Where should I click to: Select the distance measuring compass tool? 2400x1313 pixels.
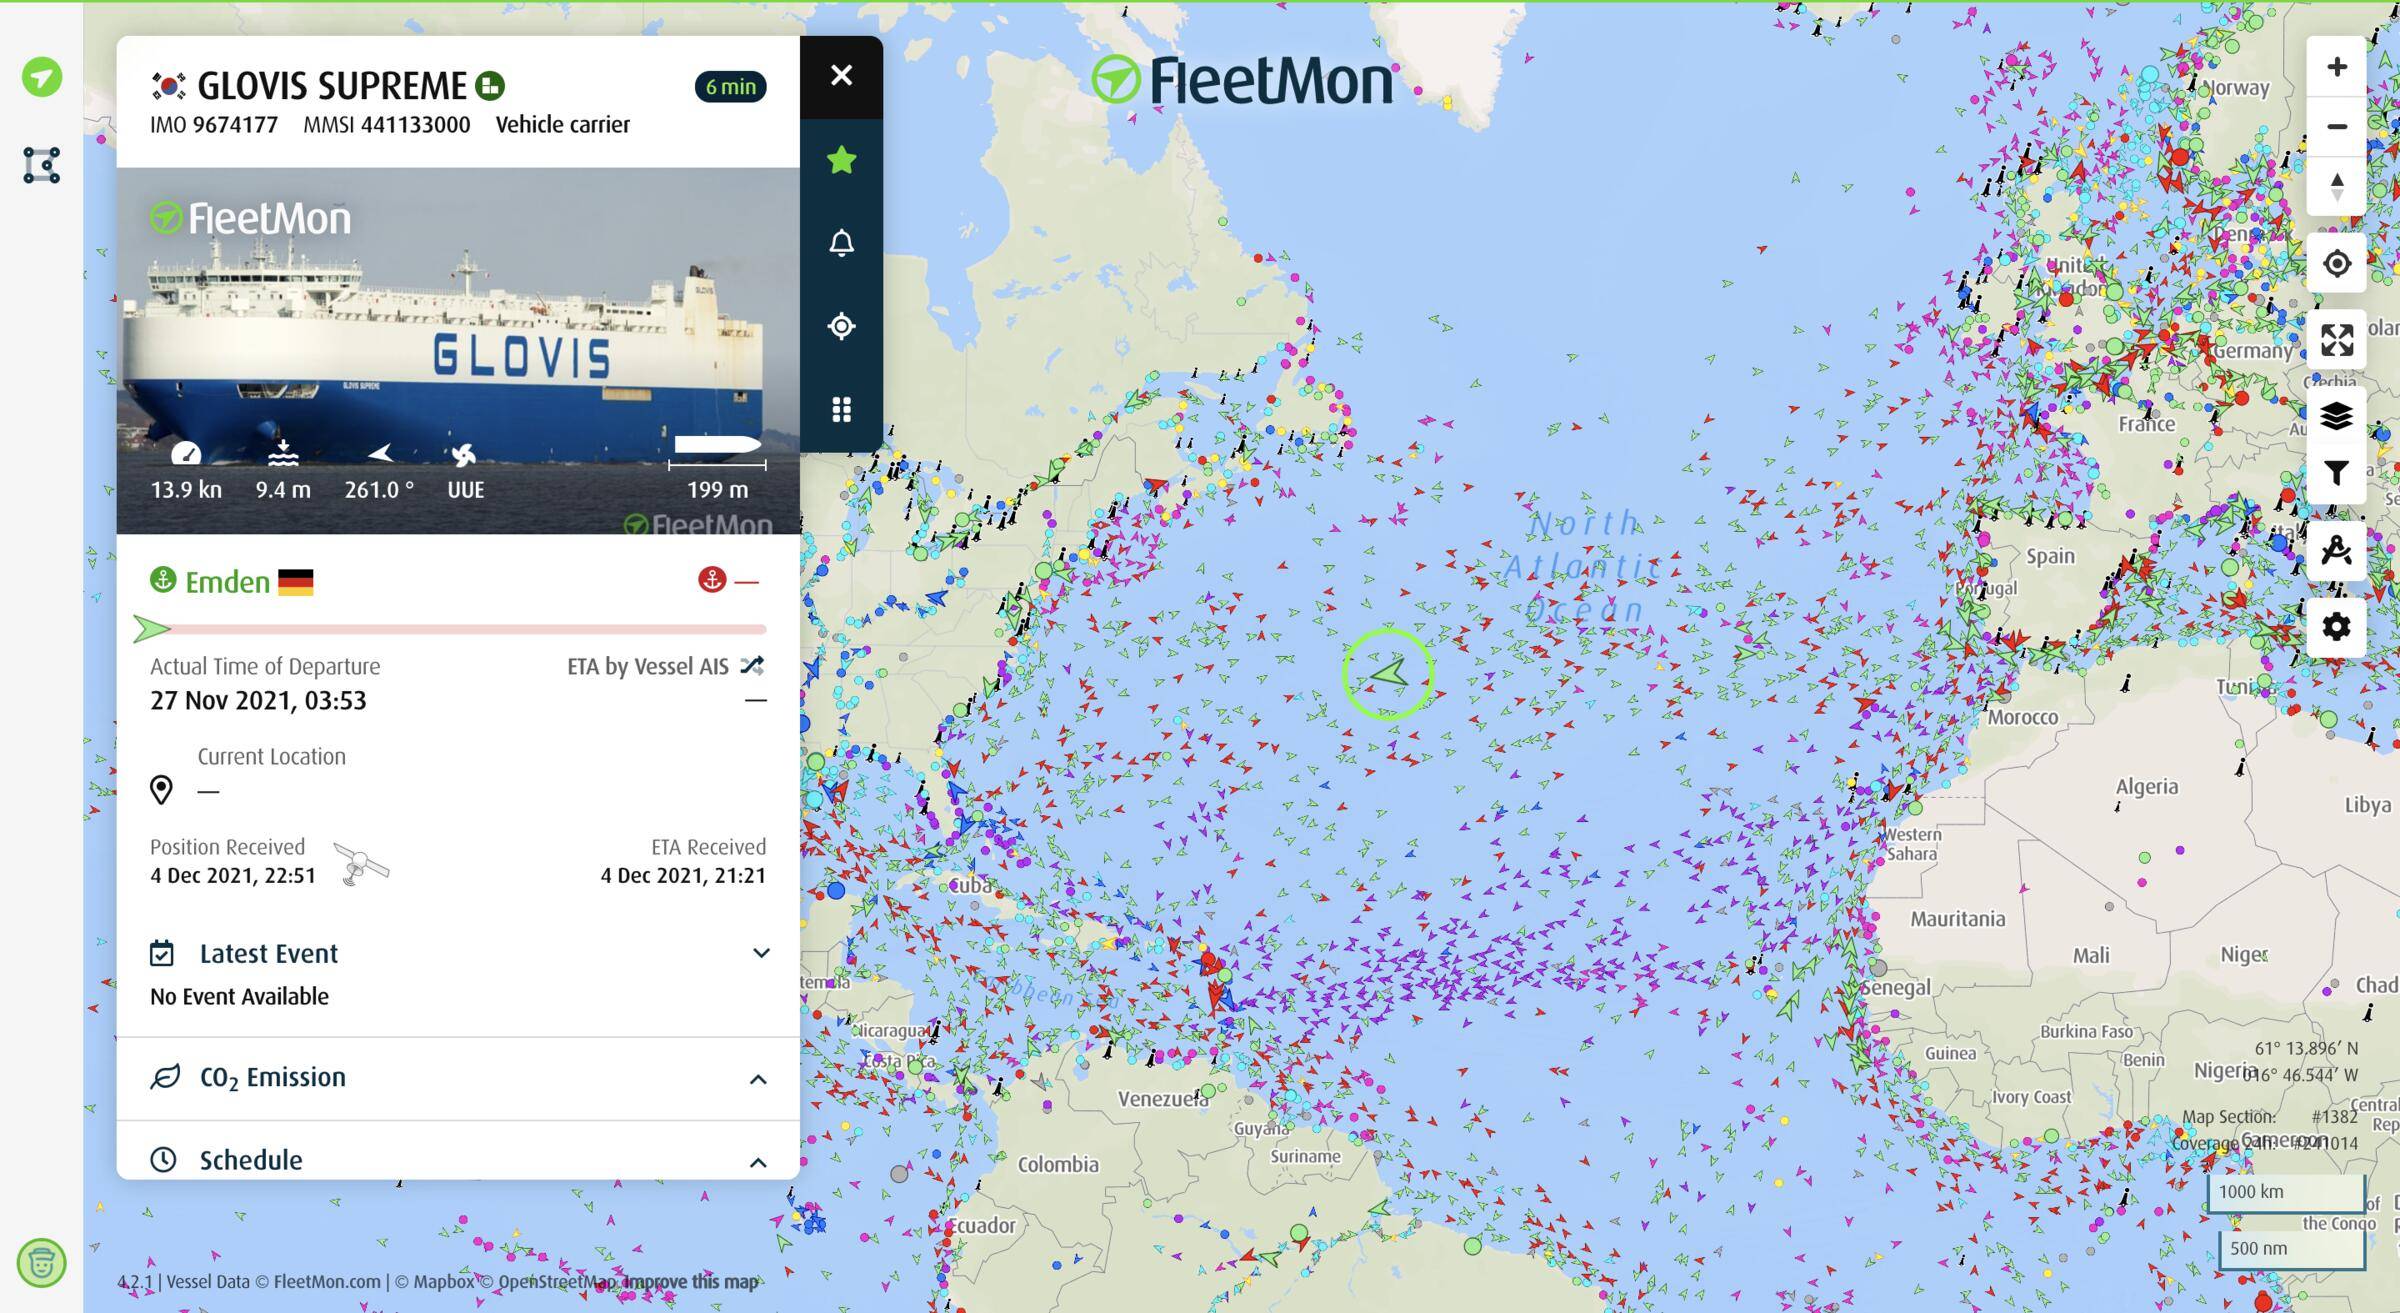(2336, 550)
